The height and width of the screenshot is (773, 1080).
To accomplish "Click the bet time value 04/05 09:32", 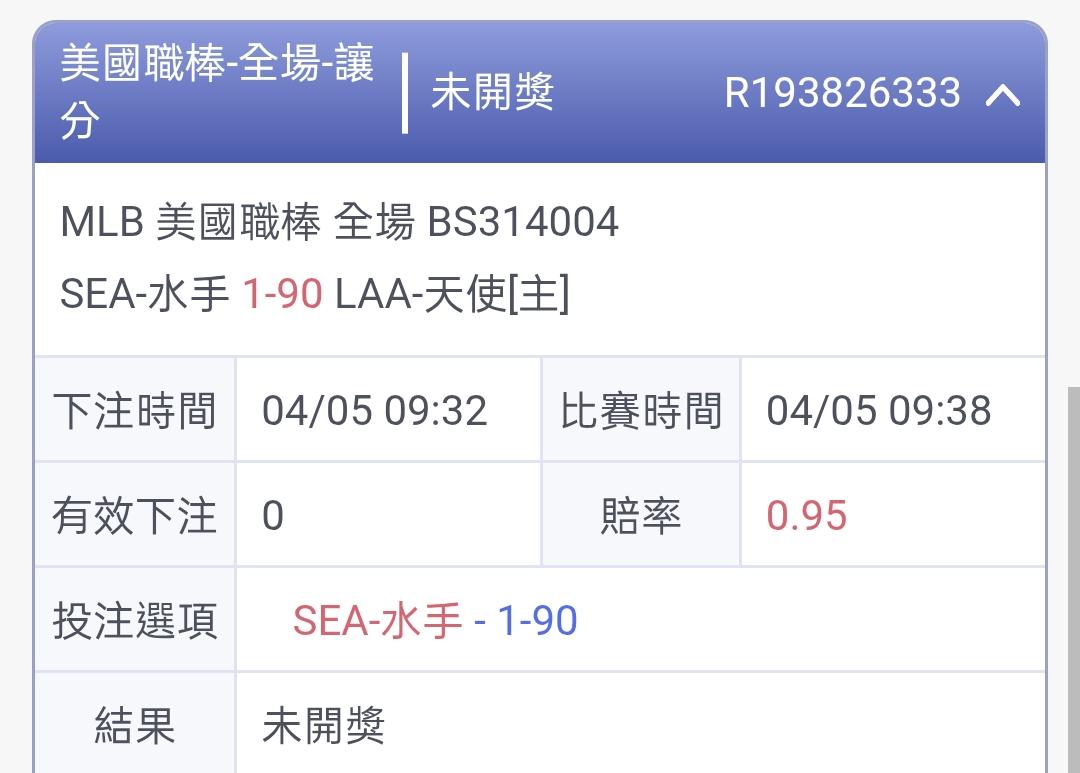I will coord(375,411).
